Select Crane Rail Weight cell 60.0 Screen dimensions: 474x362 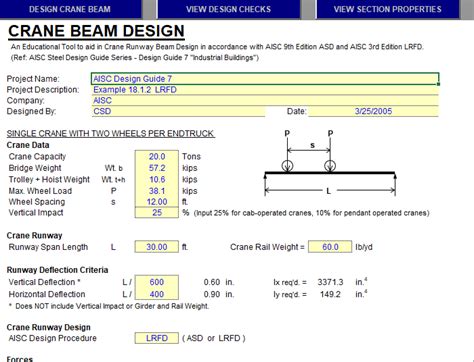tap(330, 247)
